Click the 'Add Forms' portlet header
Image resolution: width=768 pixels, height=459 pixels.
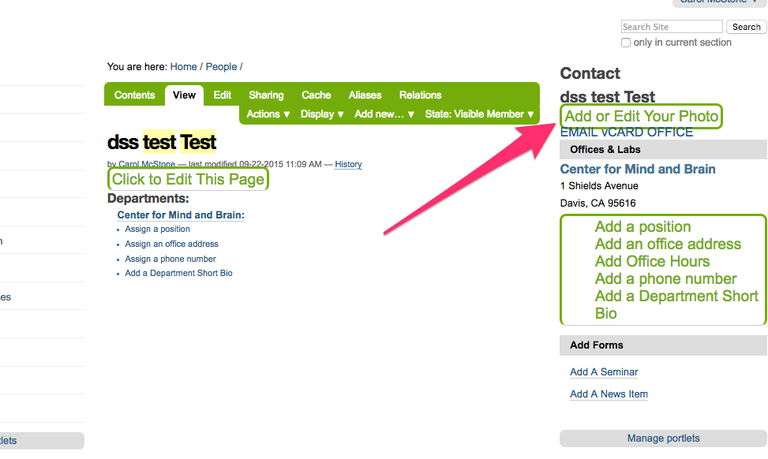tap(663, 345)
